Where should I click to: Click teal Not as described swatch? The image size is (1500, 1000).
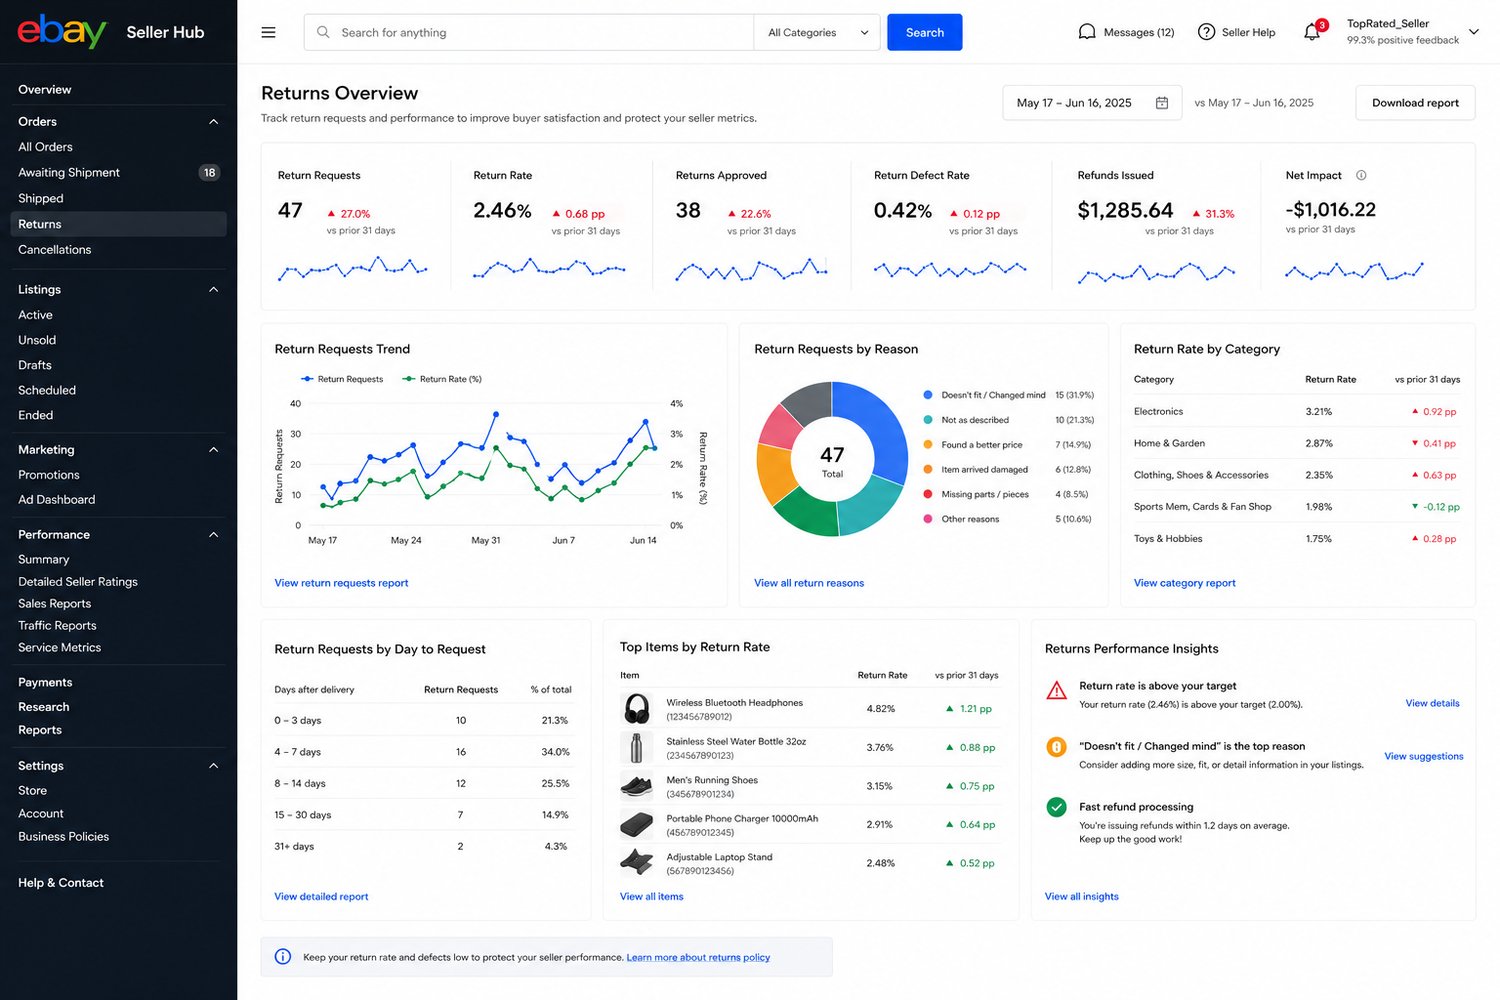coord(928,420)
